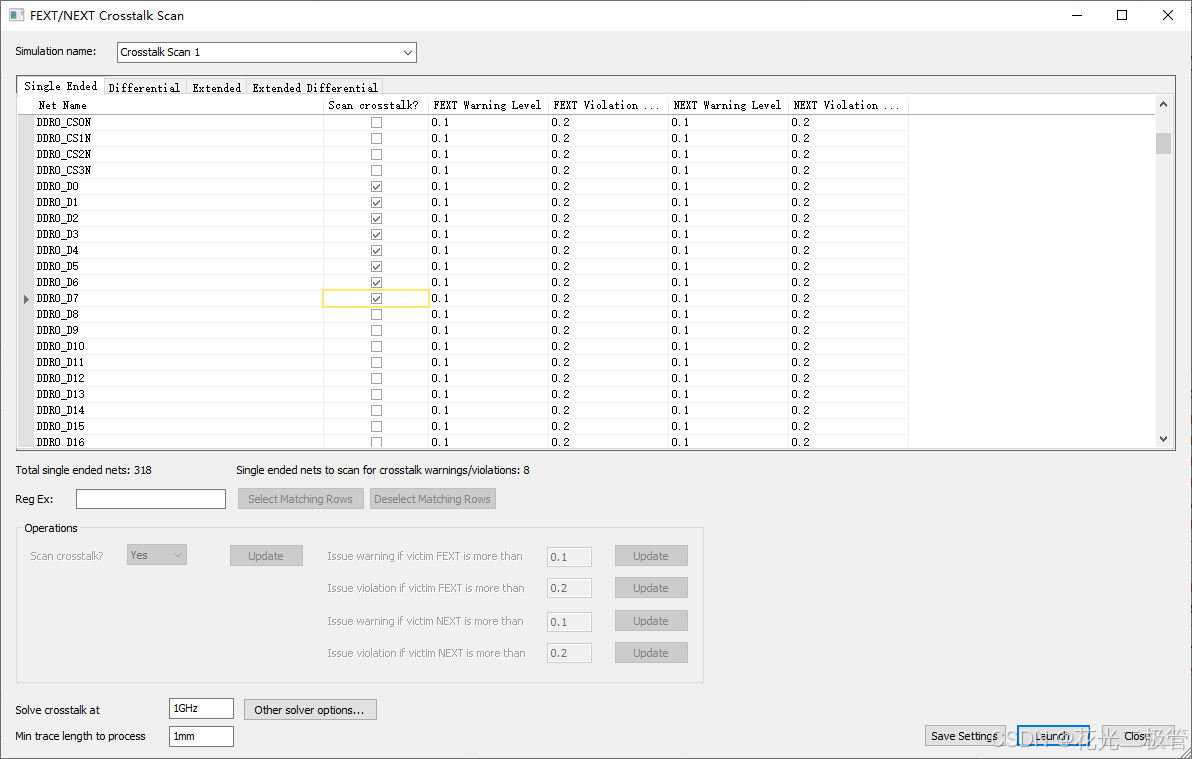
Task: Switch to the Differential tab
Action: pos(144,87)
